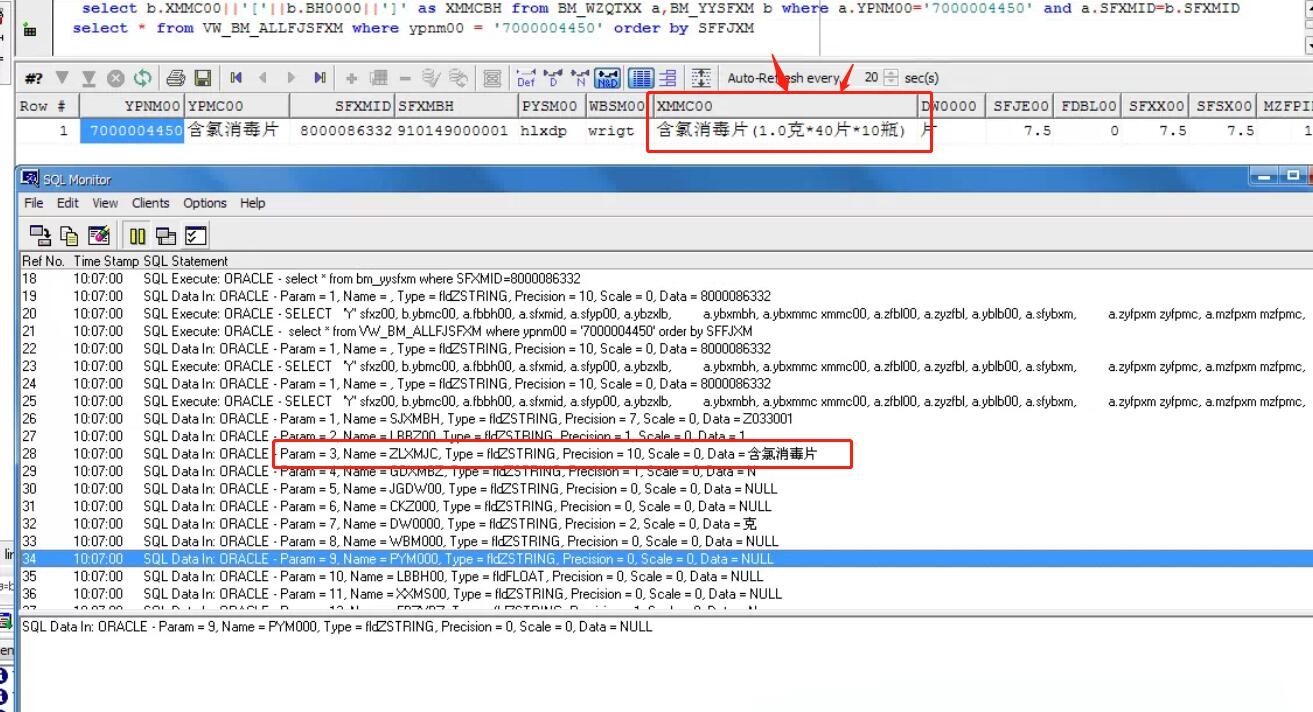
Task: Go to previous record in result grid
Action: (x=263, y=78)
